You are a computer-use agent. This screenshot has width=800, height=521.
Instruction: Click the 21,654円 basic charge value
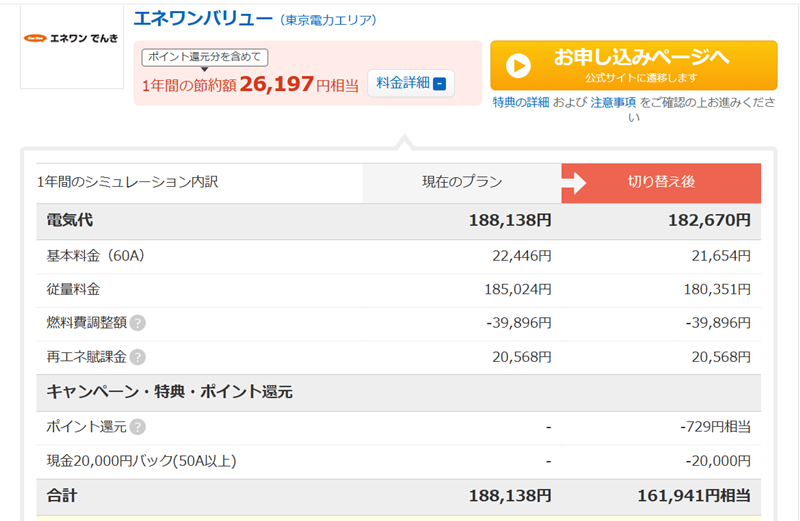pos(721,256)
